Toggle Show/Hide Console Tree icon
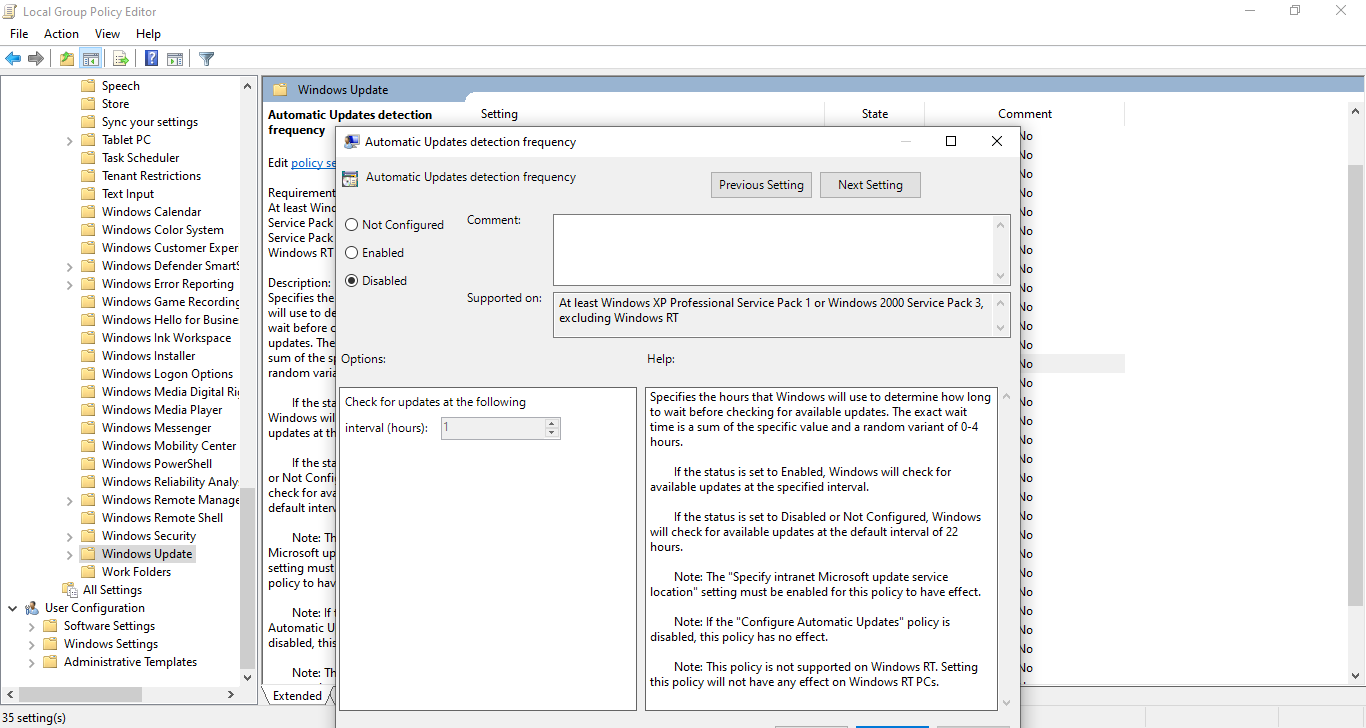Image resolution: width=1366 pixels, height=728 pixels. [90, 59]
